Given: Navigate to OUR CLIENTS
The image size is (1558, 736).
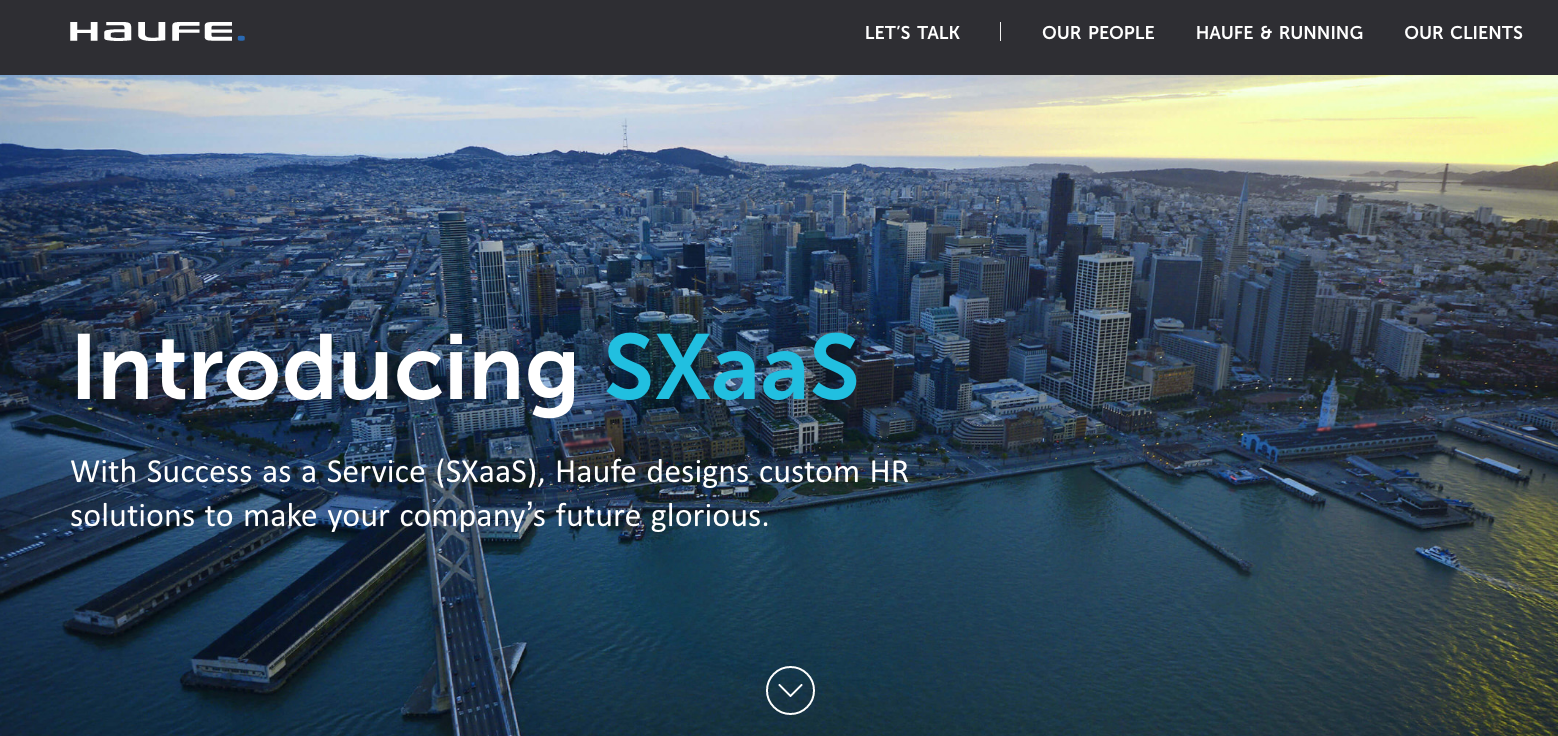Looking at the screenshot, I should point(1463,33).
